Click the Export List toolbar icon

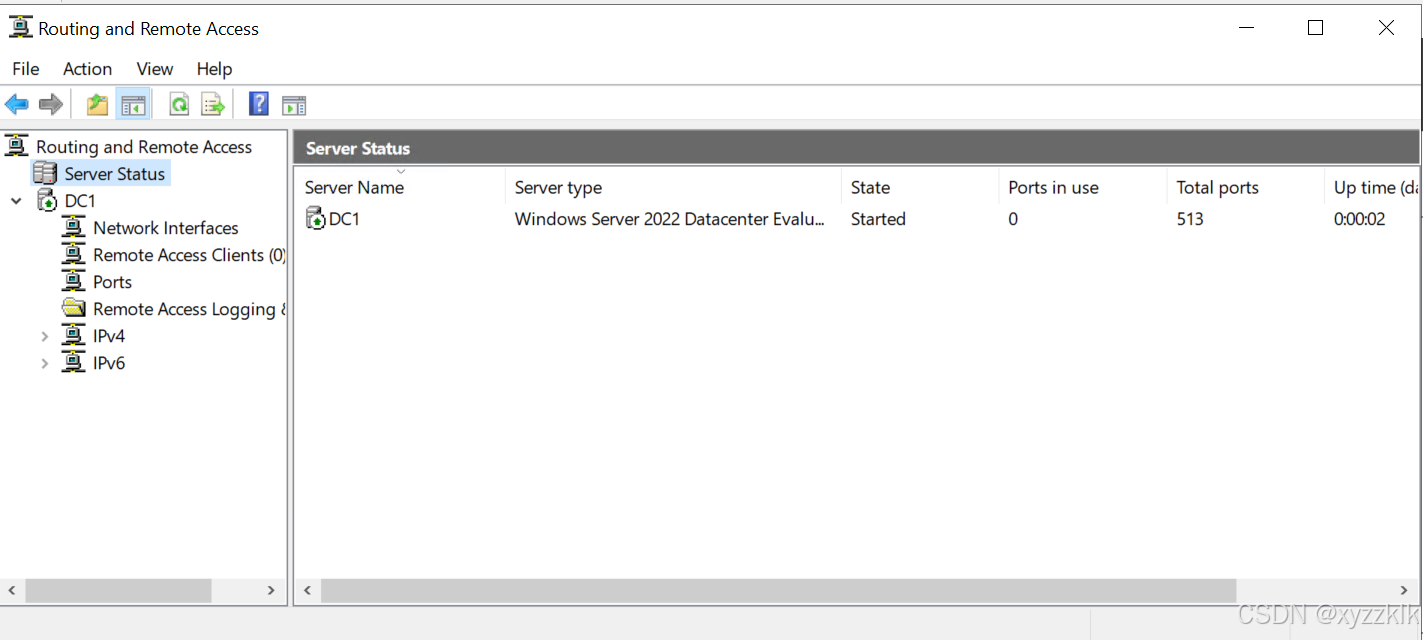click(x=213, y=104)
